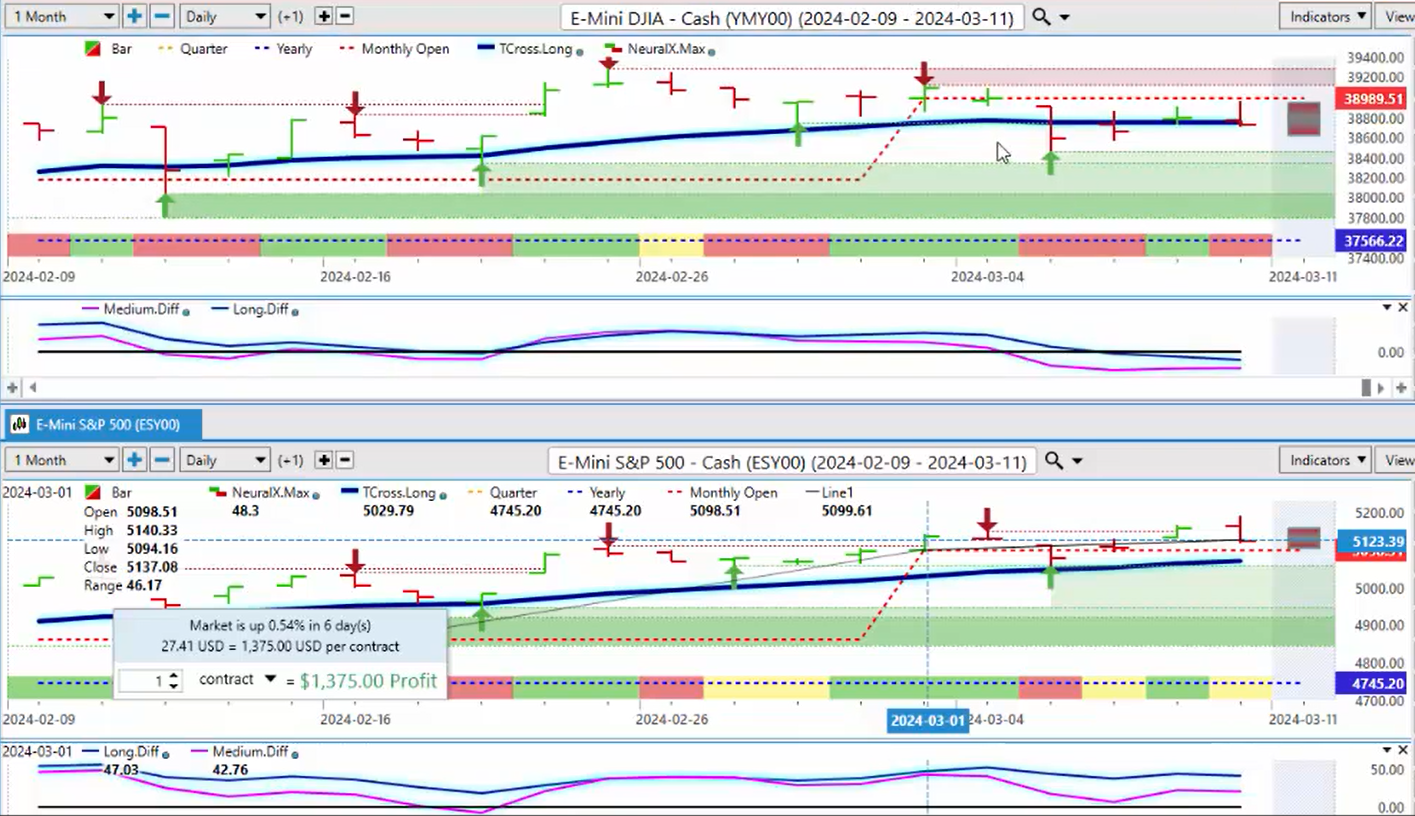Open 1 Month range dropdown in DJIA chart
This screenshot has height=816, width=1415.
pos(61,16)
